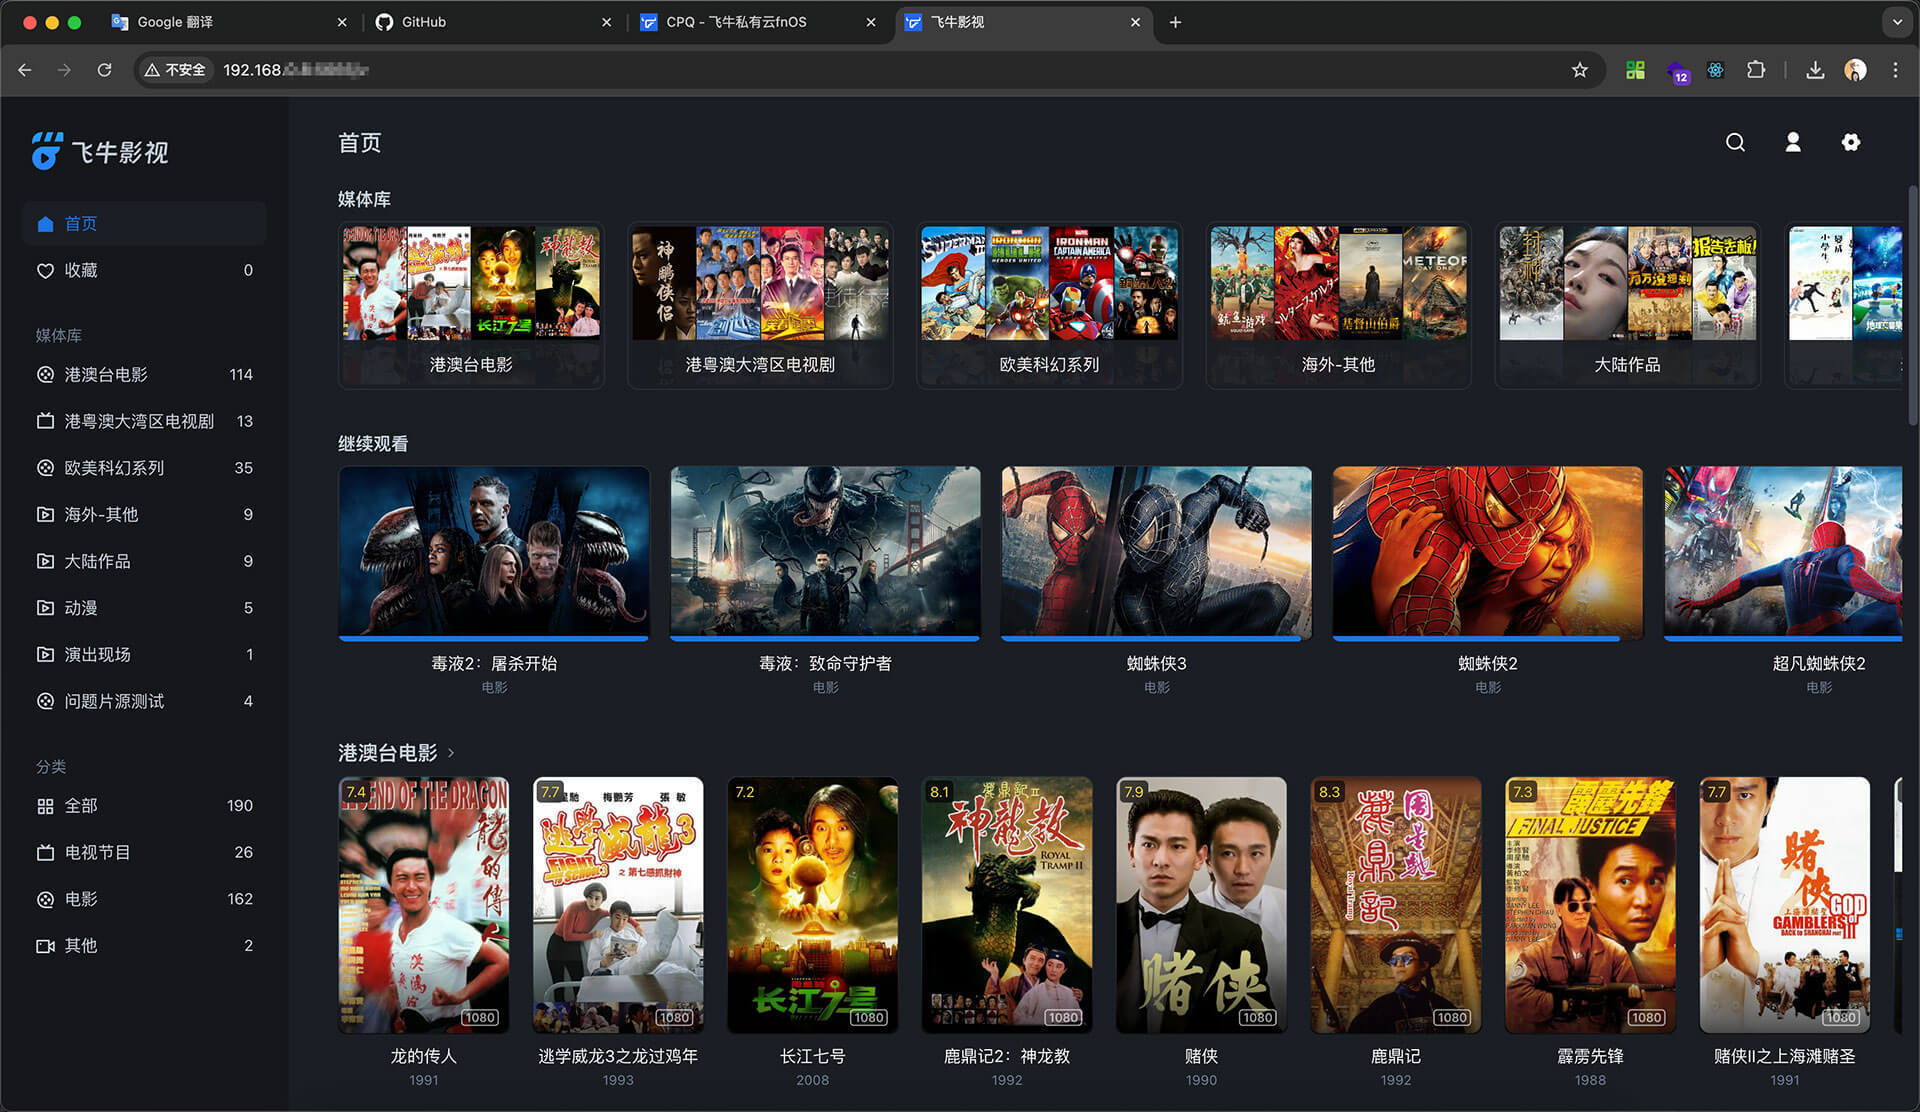
Task: Open browser extensions puzzle icon
Action: (1755, 70)
